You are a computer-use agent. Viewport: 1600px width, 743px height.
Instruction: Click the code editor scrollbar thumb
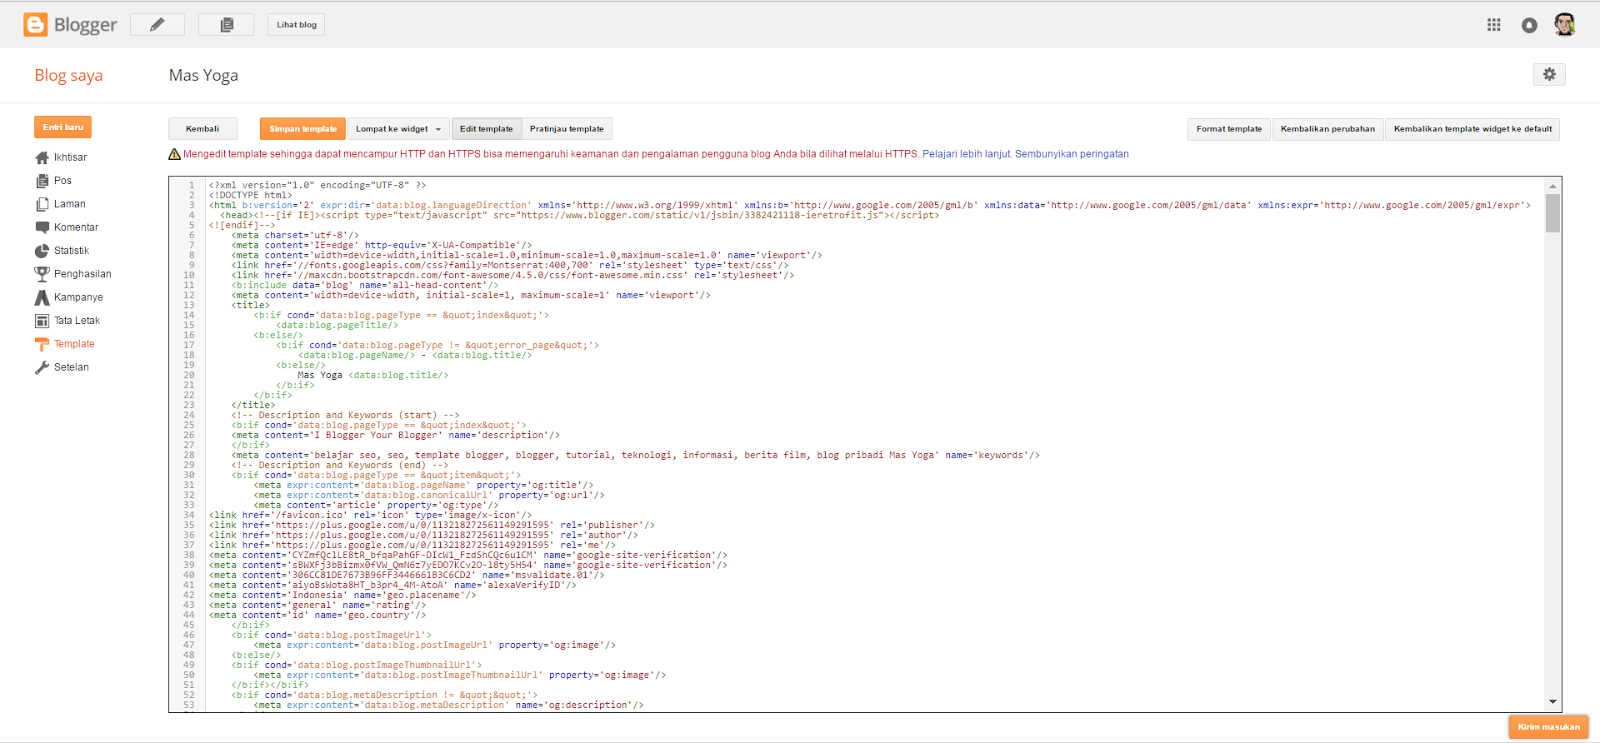[1552, 213]
